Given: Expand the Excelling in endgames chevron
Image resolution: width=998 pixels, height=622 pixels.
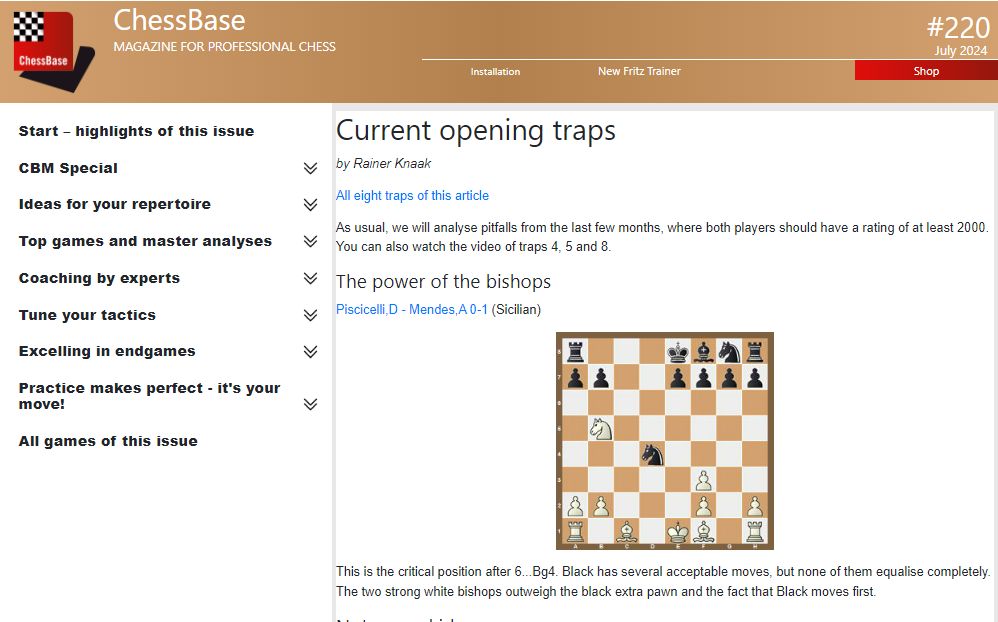Looking at the screenshot, I should (x=310, y=352).
